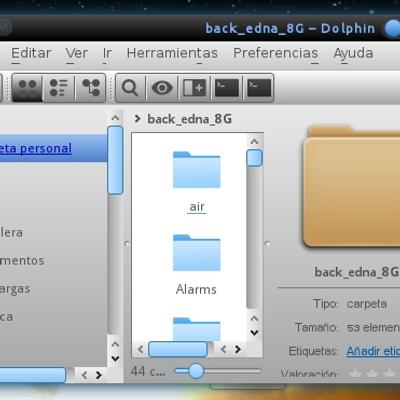The image size is (400, 400).
Task: Open the Editar menu
Action: (31, 53)
